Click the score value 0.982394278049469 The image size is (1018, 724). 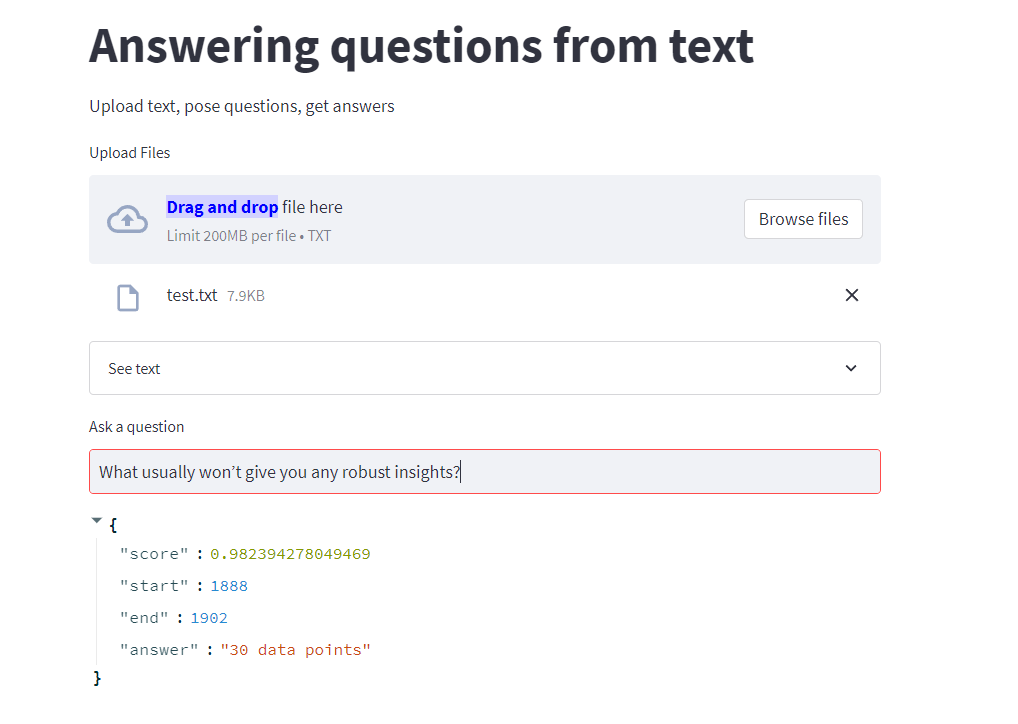coord(290,554)
